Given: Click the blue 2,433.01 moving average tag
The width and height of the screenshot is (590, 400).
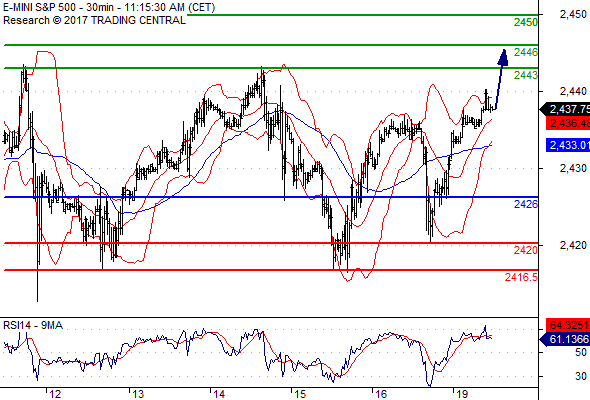Looking at the screenshot, I should 568,145.
